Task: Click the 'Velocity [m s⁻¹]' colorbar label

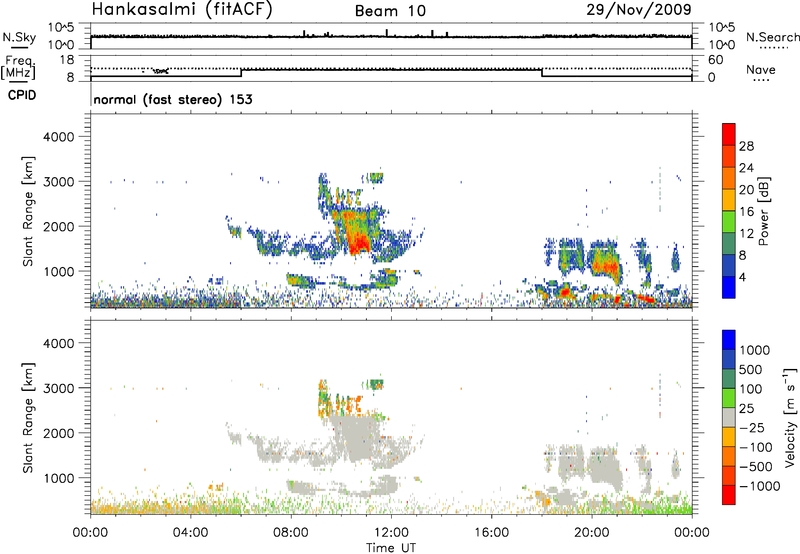Action: [x=790, y=417]
